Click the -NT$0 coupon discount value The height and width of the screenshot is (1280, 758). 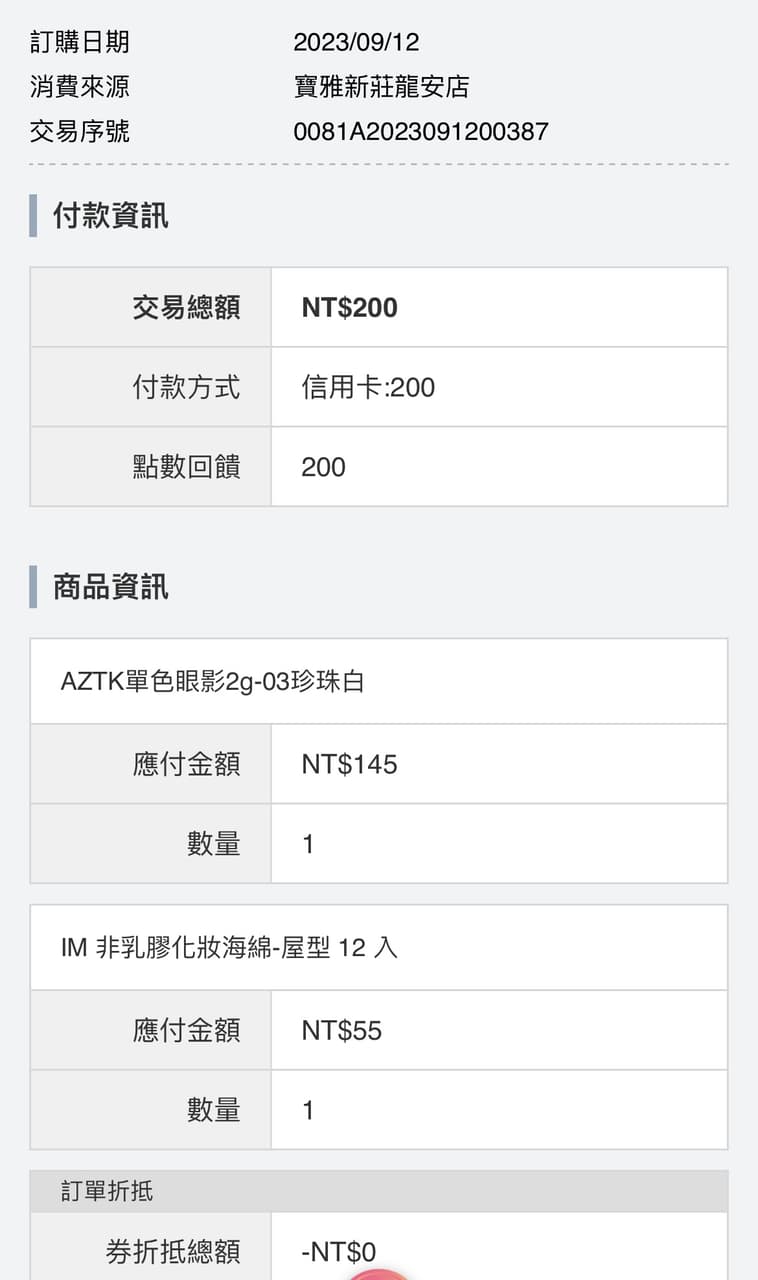pyautogui.click(x=338, y=1251)
